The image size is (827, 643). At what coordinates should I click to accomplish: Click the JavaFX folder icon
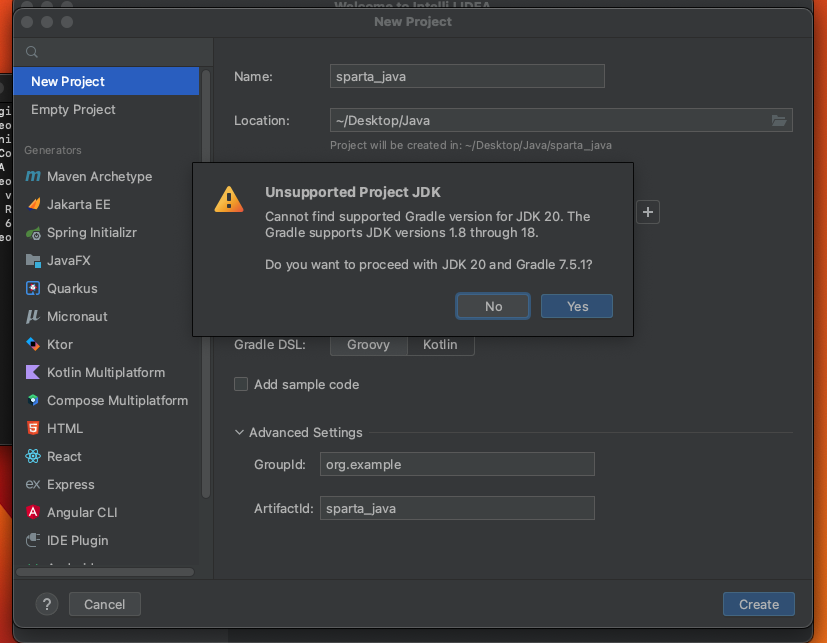click(x=33, y=261)
